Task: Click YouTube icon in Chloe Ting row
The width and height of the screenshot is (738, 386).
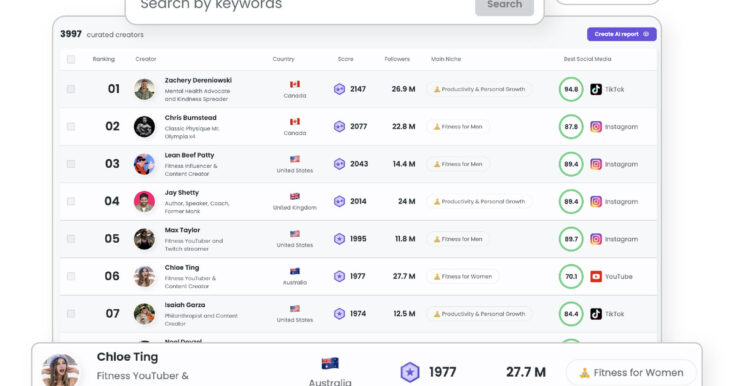Action: [x=596, y=276]
